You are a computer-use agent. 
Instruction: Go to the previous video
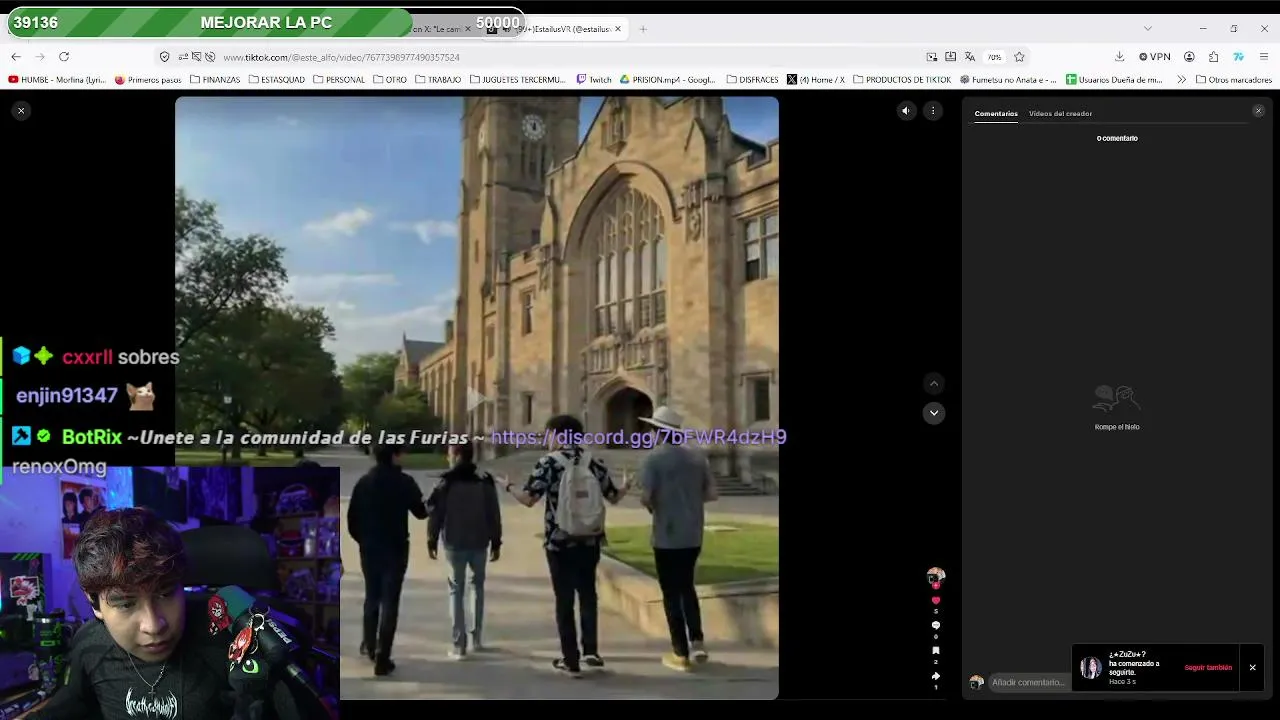[x=934, y=384]
